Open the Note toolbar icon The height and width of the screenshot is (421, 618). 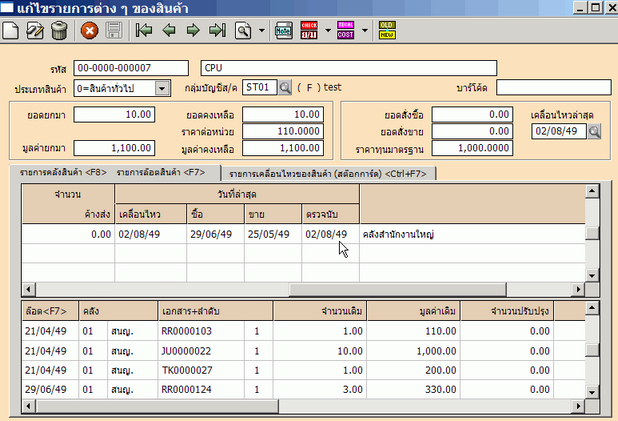tap(283, 31)
